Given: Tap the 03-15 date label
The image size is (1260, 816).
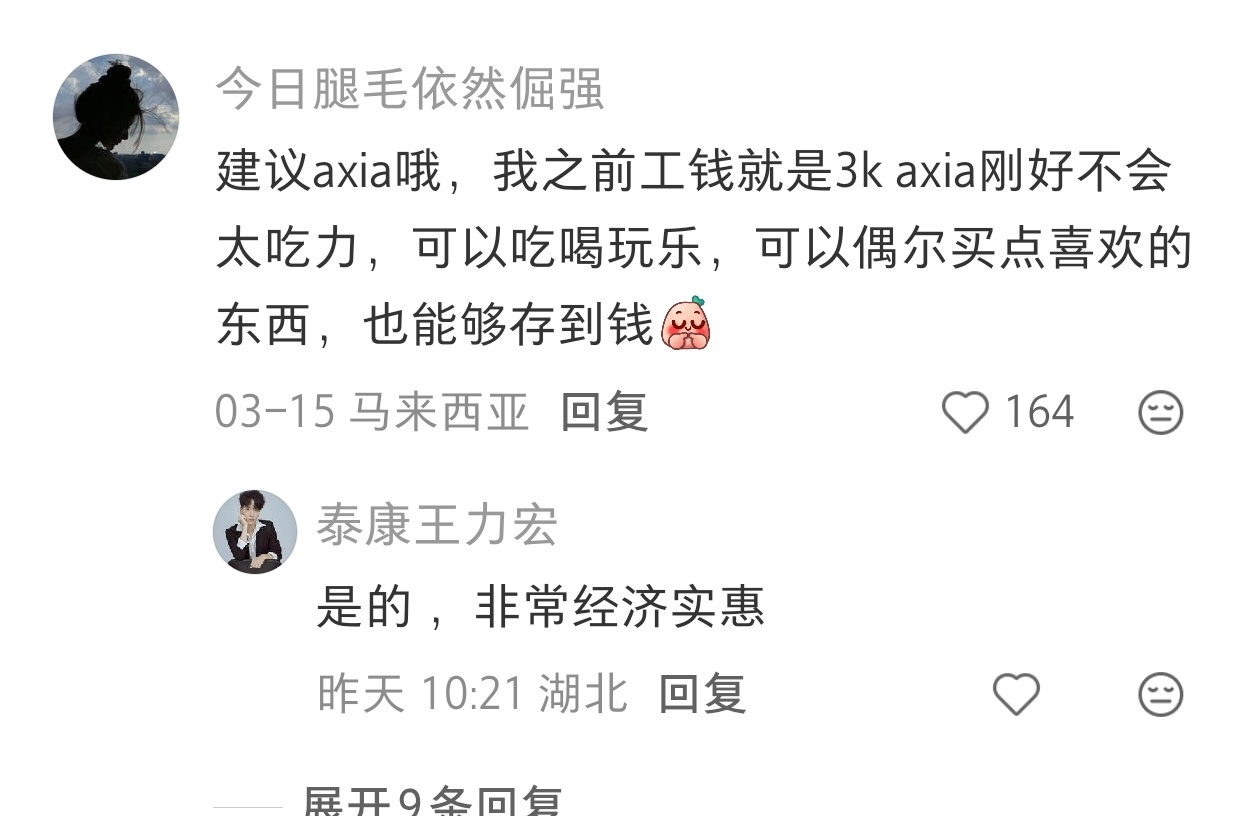Looking at the screenshot, I should (275, 412).
